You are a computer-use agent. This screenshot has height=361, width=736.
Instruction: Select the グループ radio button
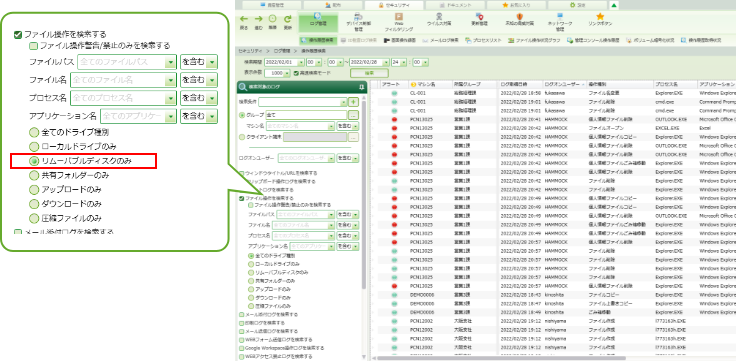coord(242,115)
